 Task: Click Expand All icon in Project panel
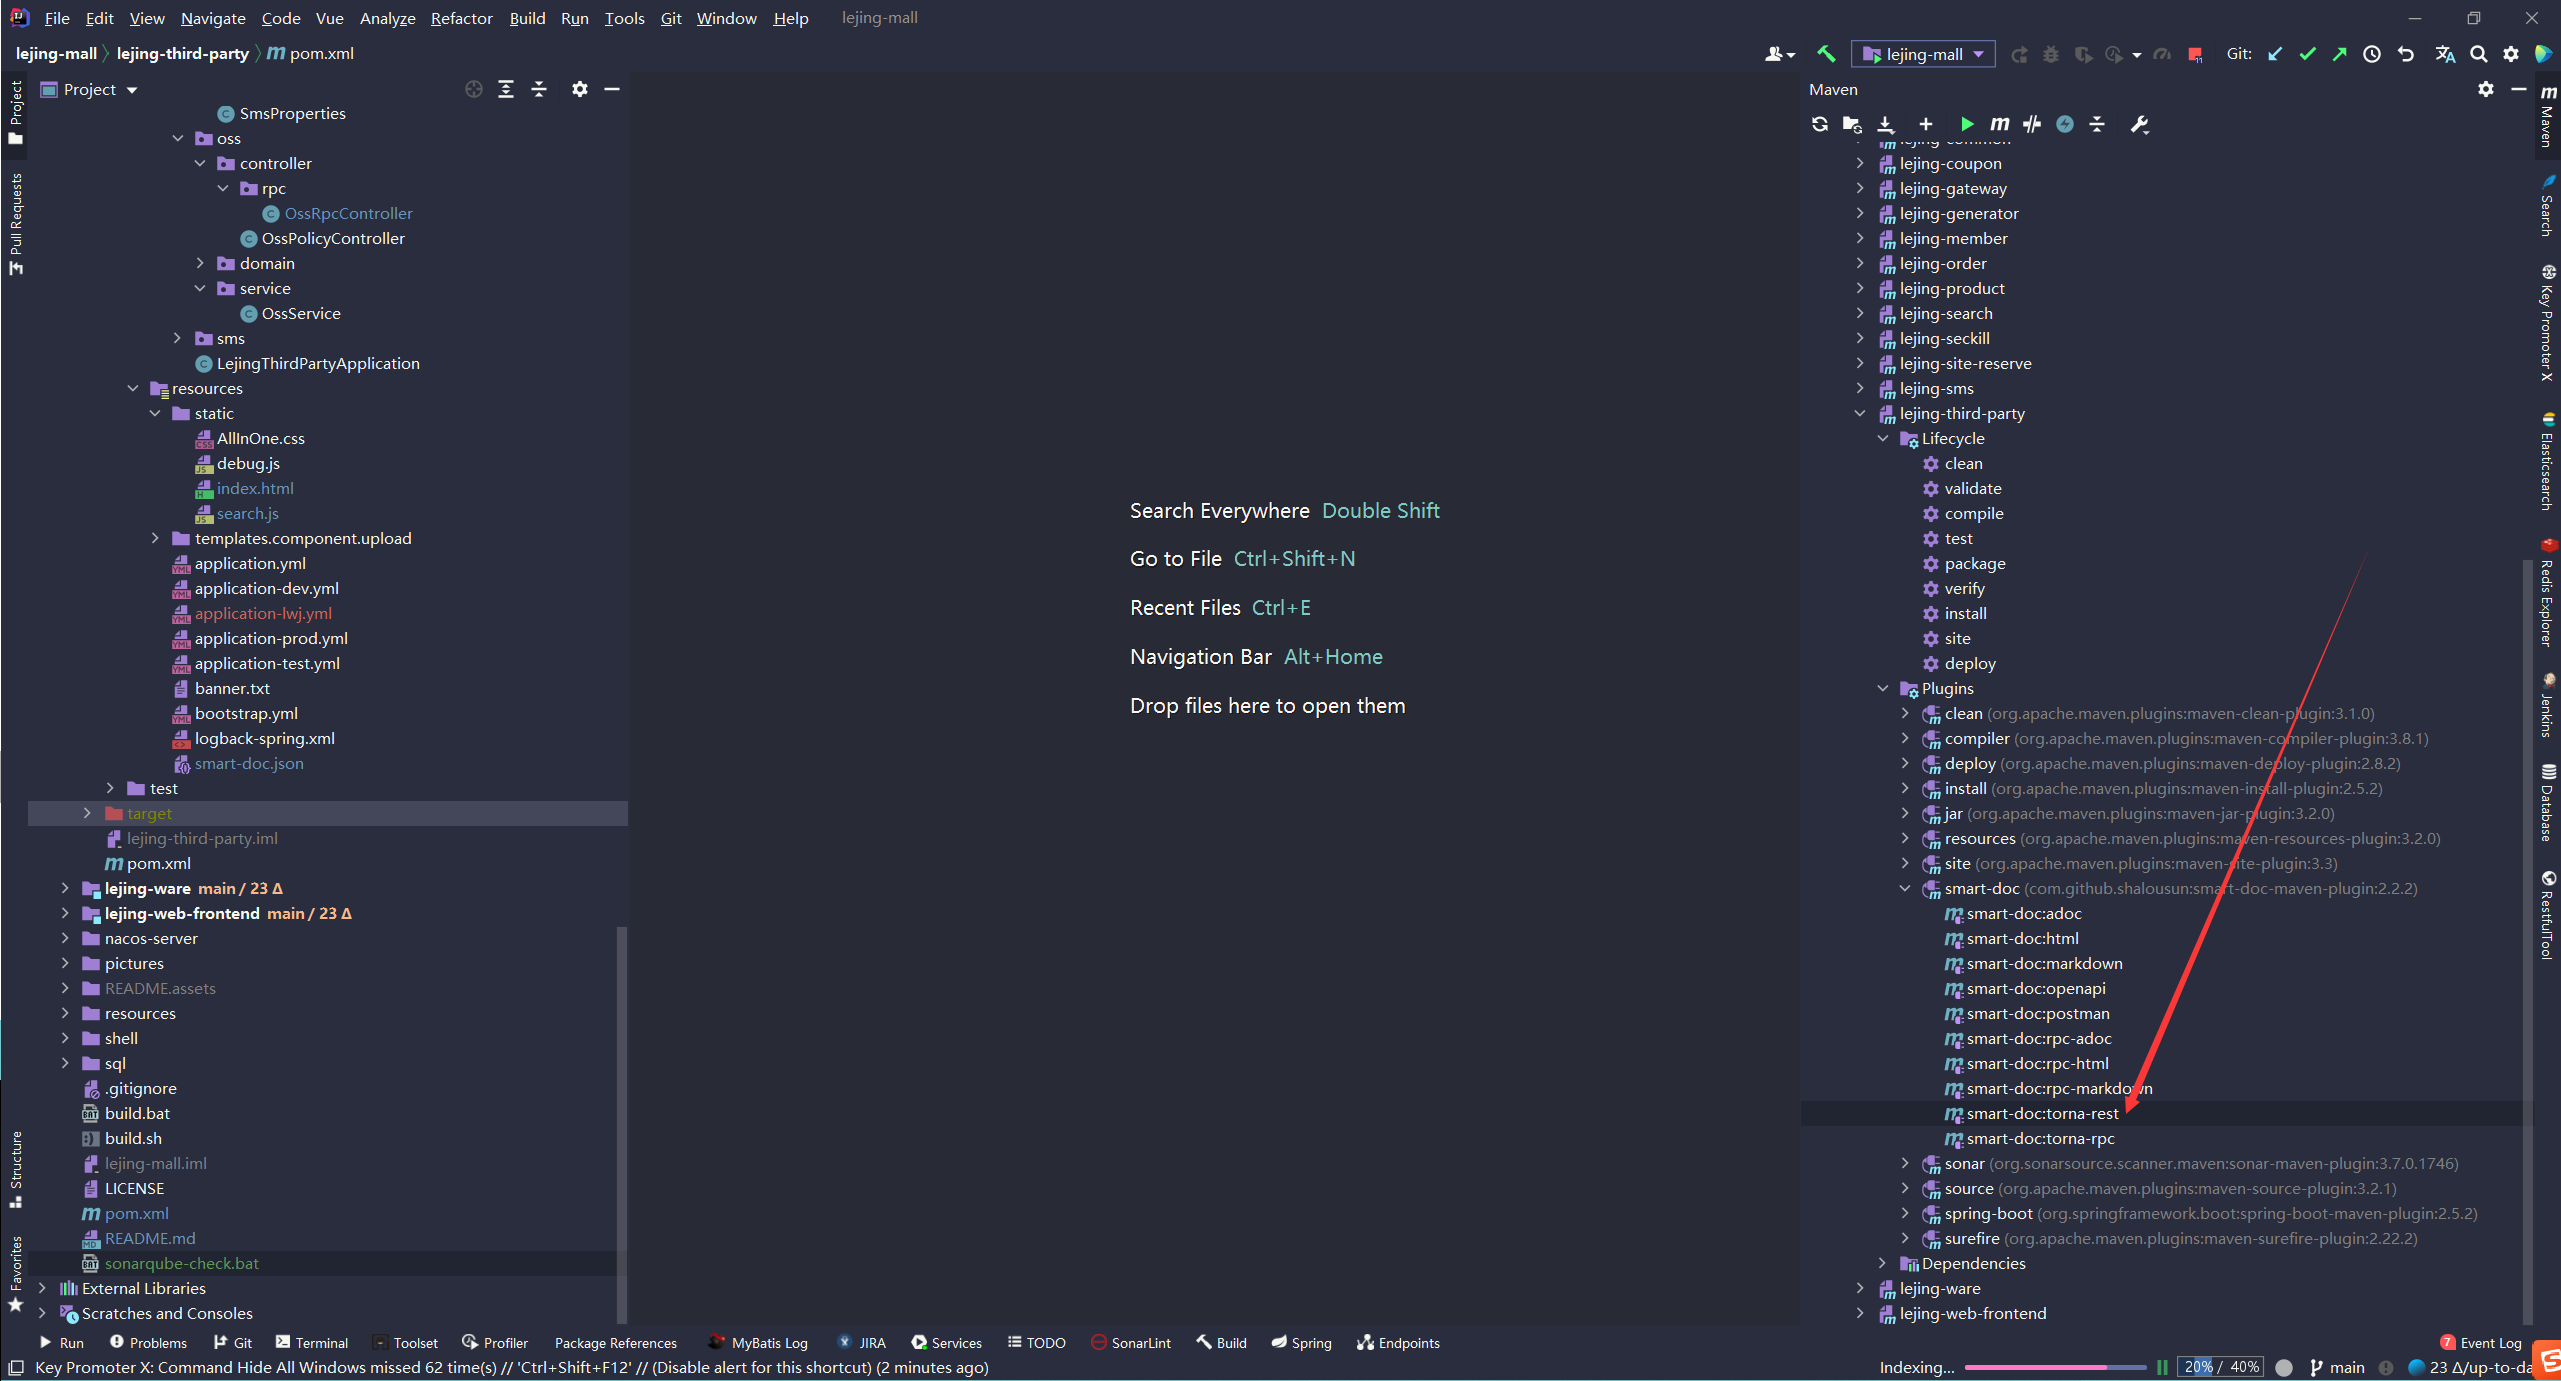506,89
